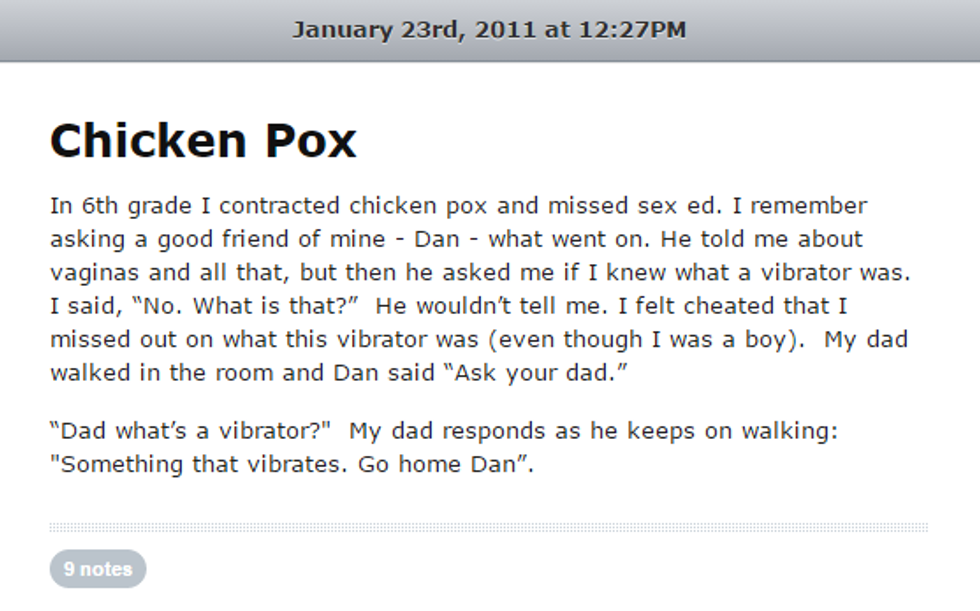Click the question "Dad what's a vibrator?"

190,432
